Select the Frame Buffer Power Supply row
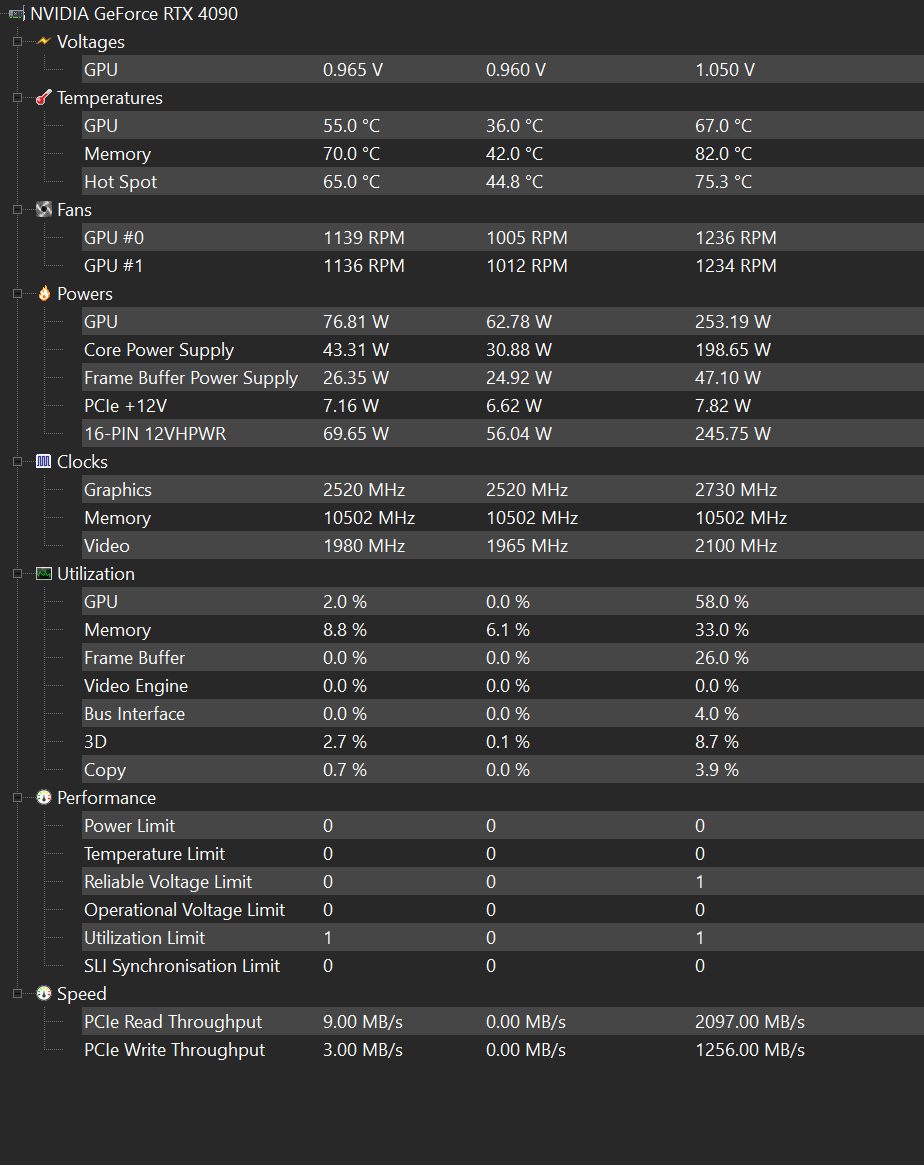 click(503, 377)
